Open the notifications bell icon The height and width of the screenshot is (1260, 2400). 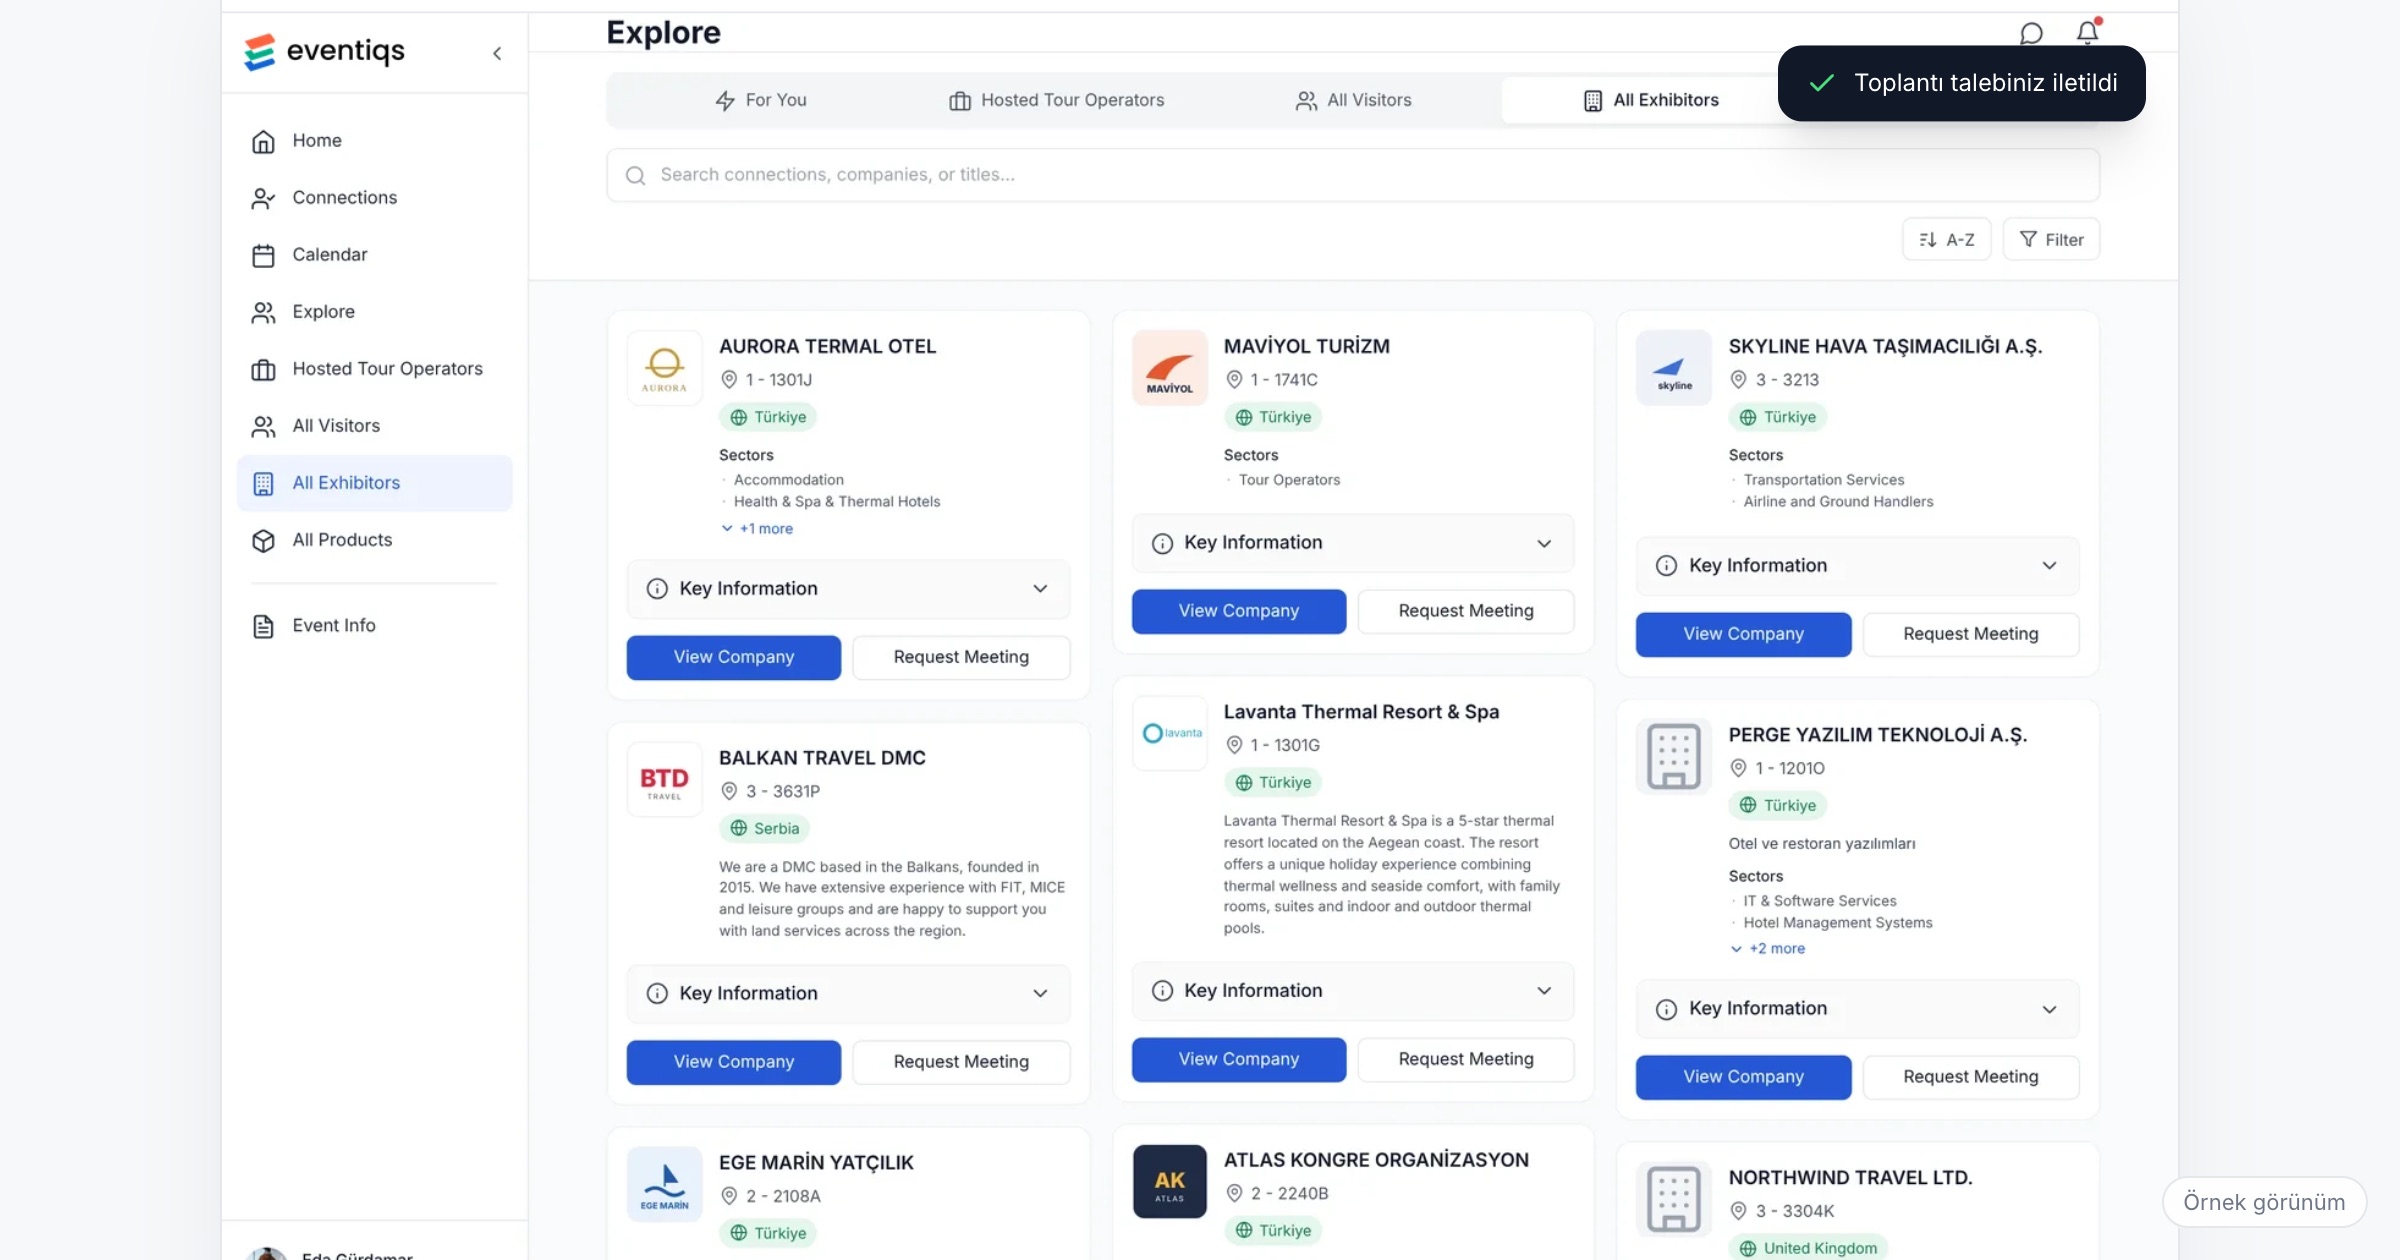tap(2087, 32)
